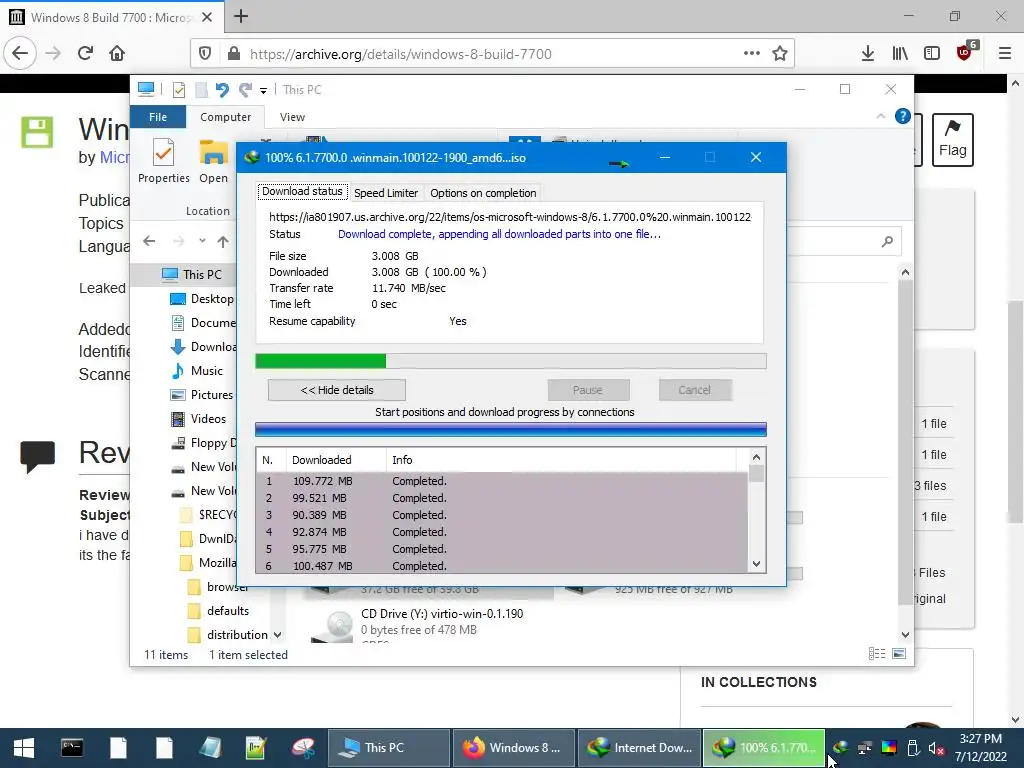Close the Windows 8 Build 7700 tab
The image size is (1024, 768).
pos(207,17)
